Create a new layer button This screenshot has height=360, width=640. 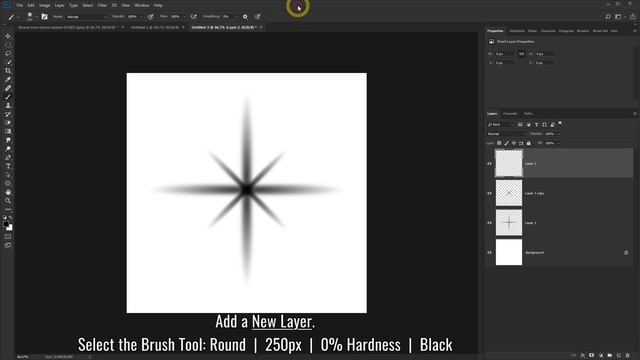point(619,356)
